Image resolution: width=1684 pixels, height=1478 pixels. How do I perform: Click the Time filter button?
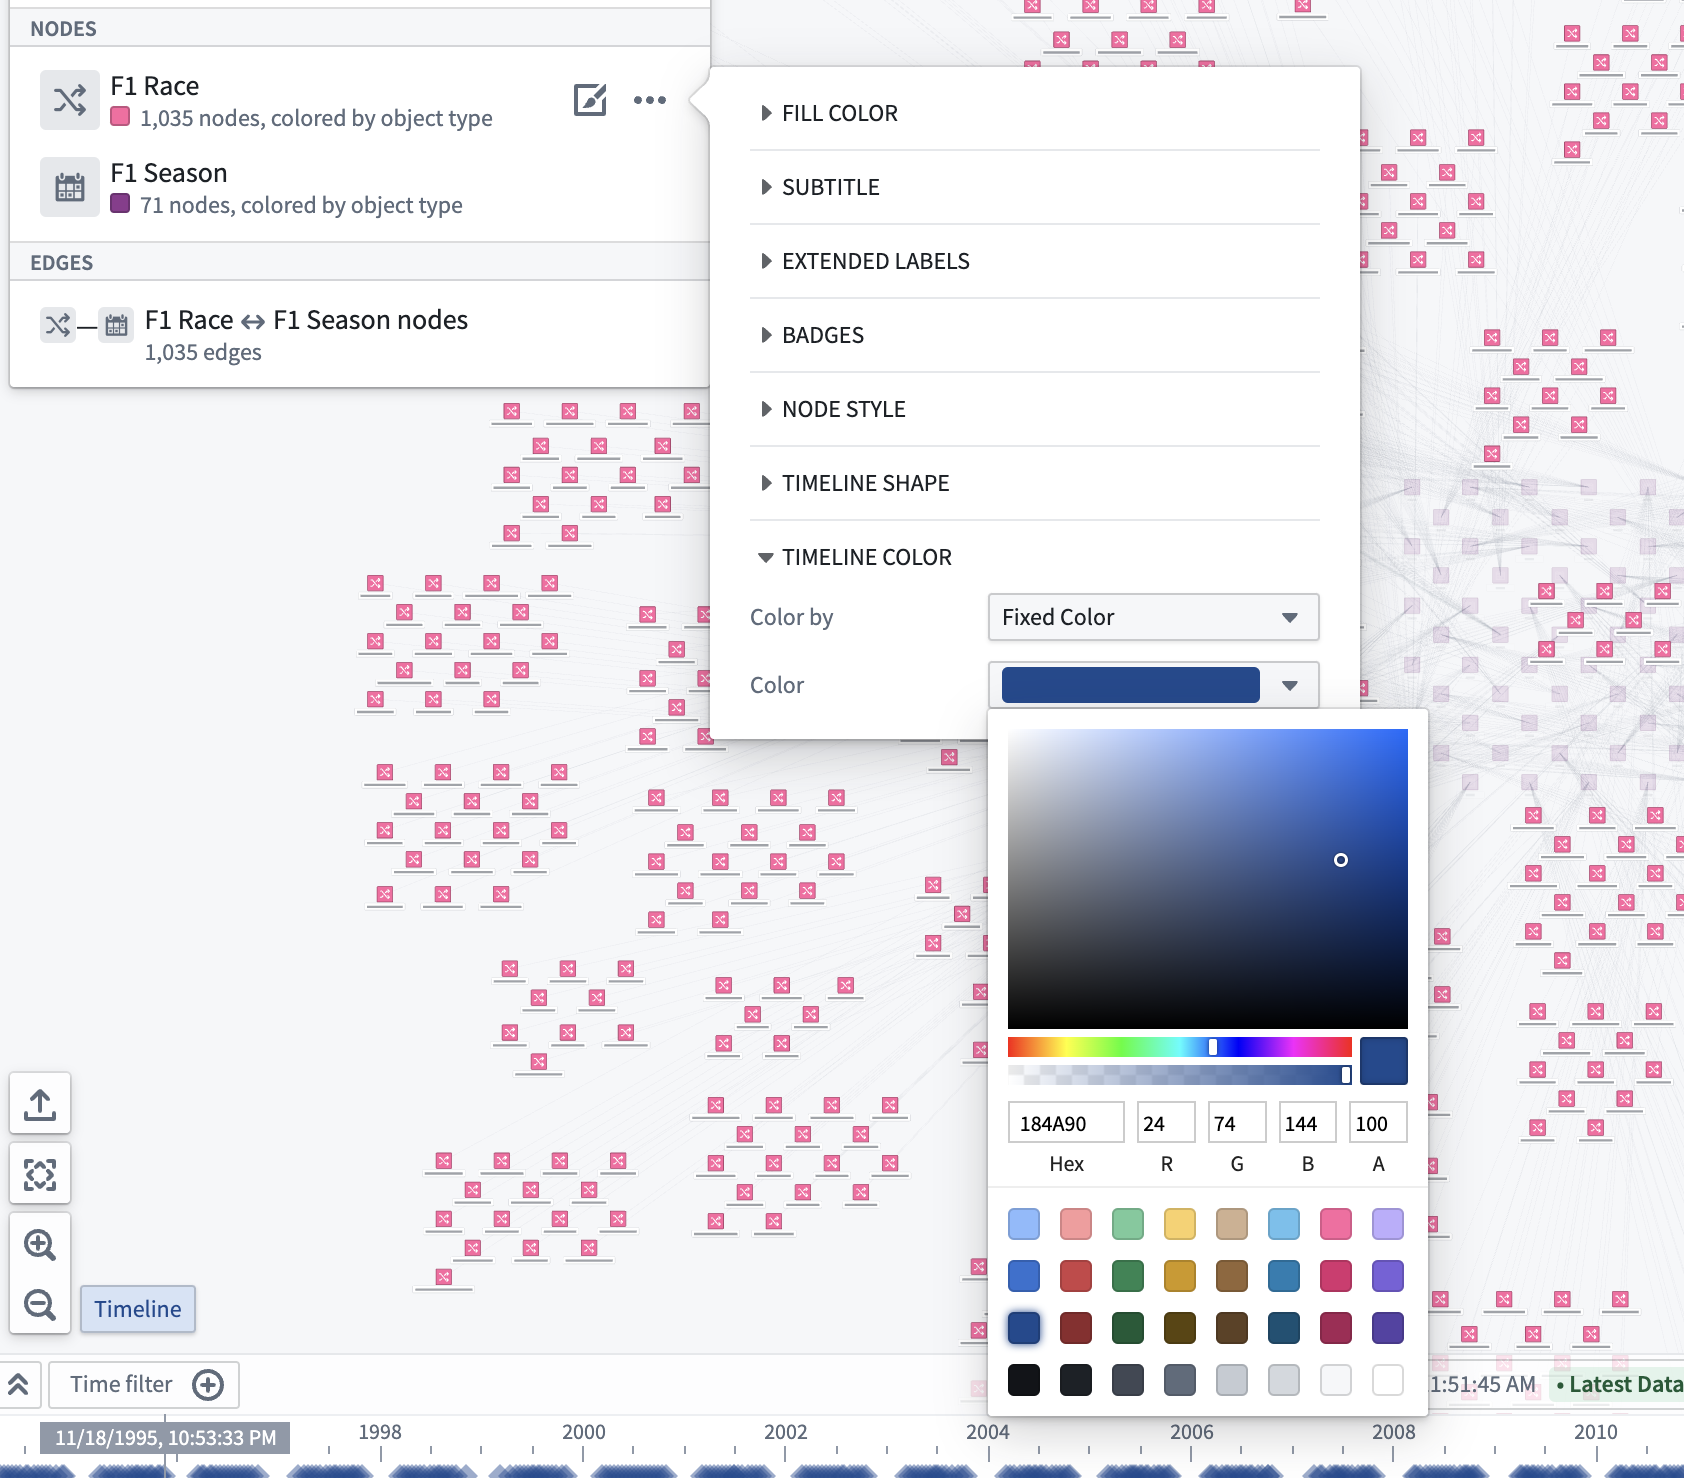(x=144, y=1385)
